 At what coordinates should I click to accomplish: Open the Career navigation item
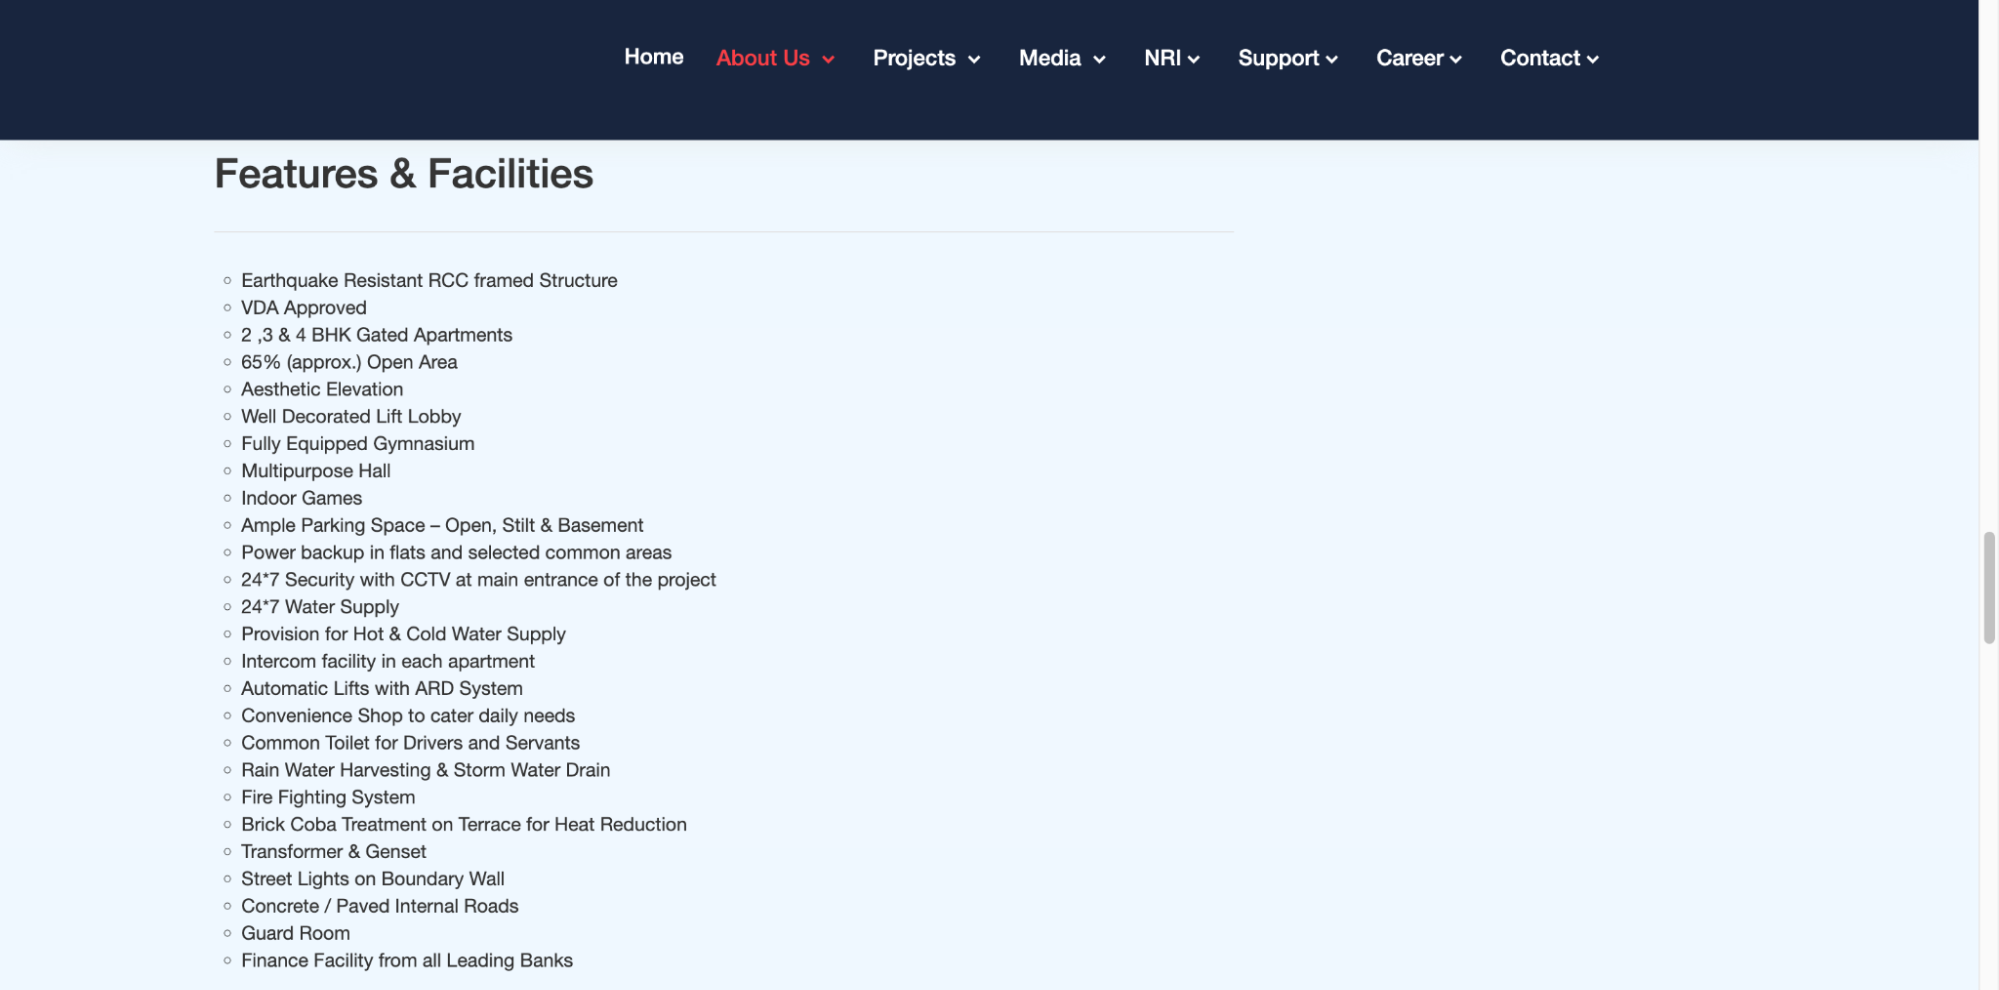coord(1409,58)
